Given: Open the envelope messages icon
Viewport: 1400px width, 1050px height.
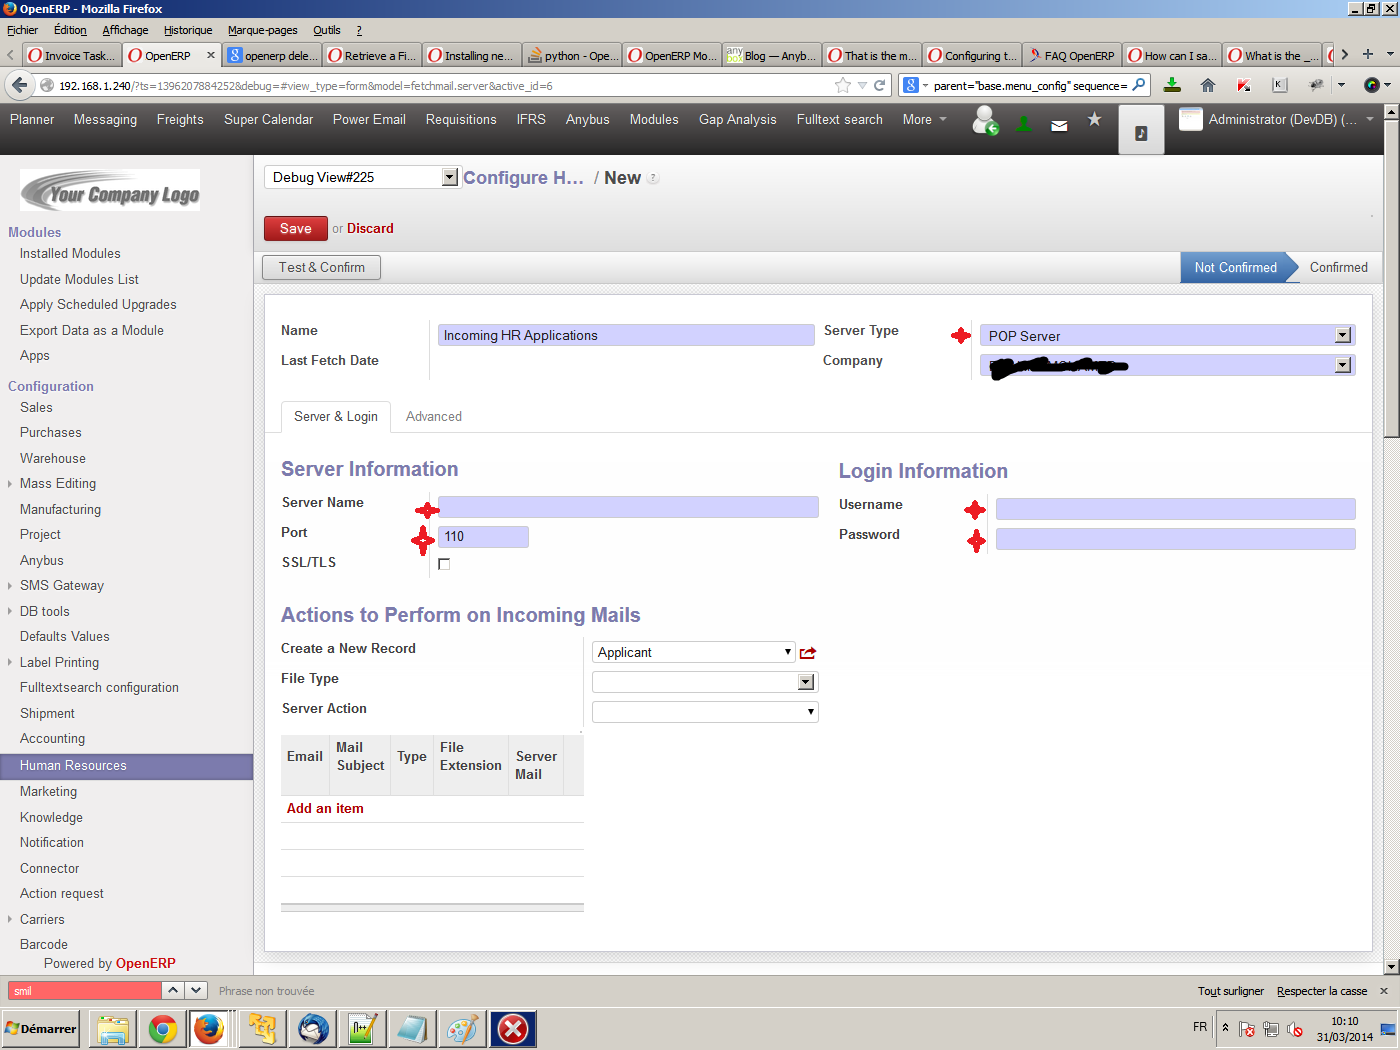Looking at the screenshot, I should (1059, 125).
